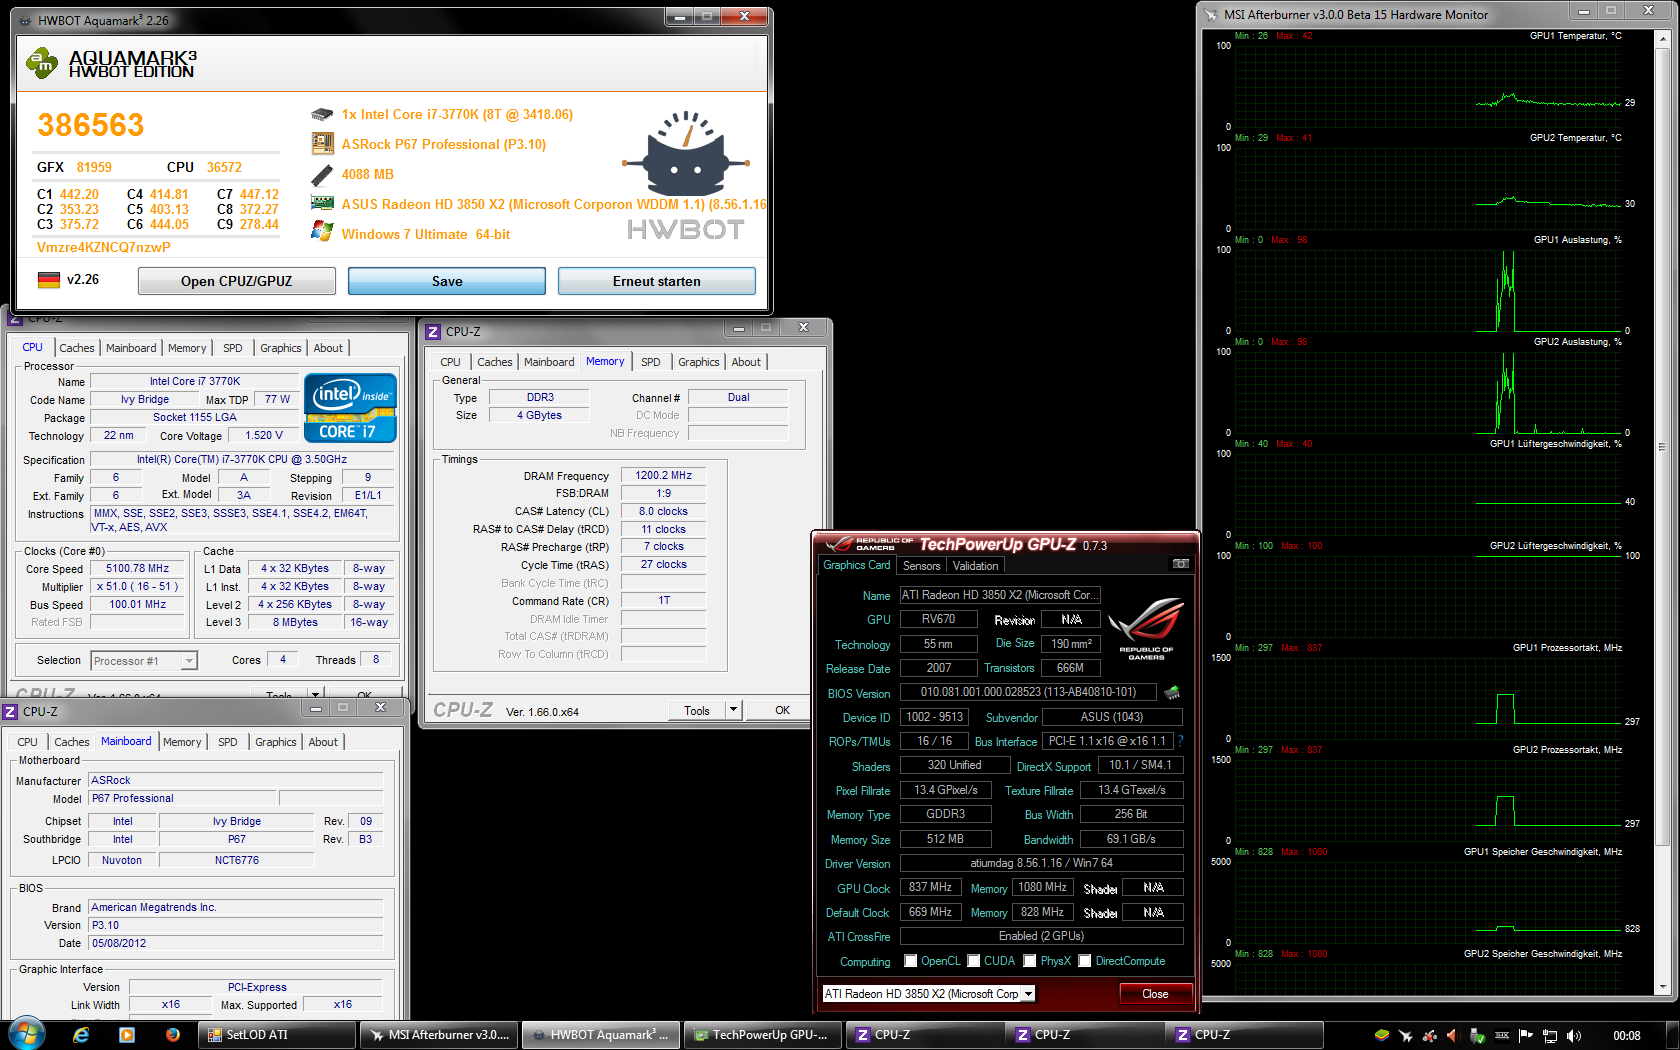Click the Erneut starten button

click(x=657, y=281)
